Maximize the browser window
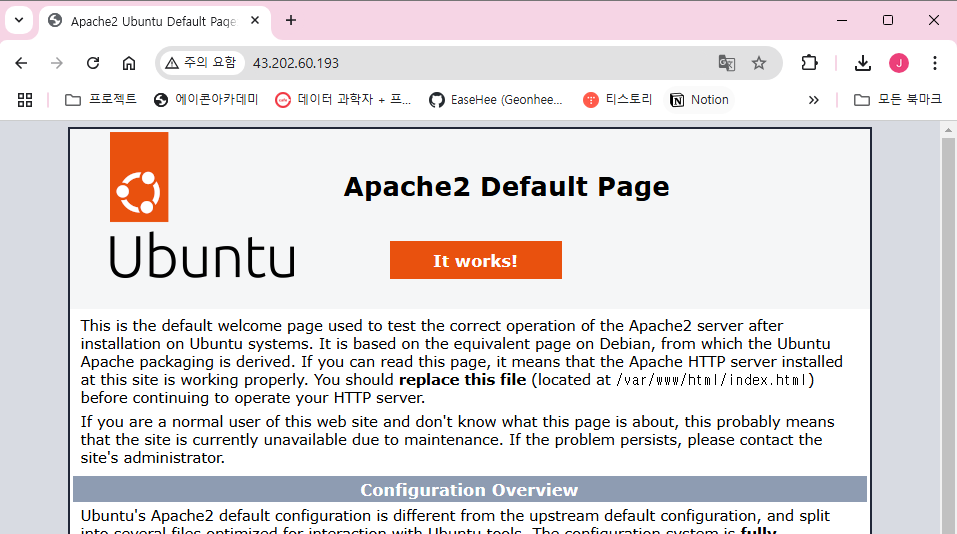957x534 pixels. (888, 20)
